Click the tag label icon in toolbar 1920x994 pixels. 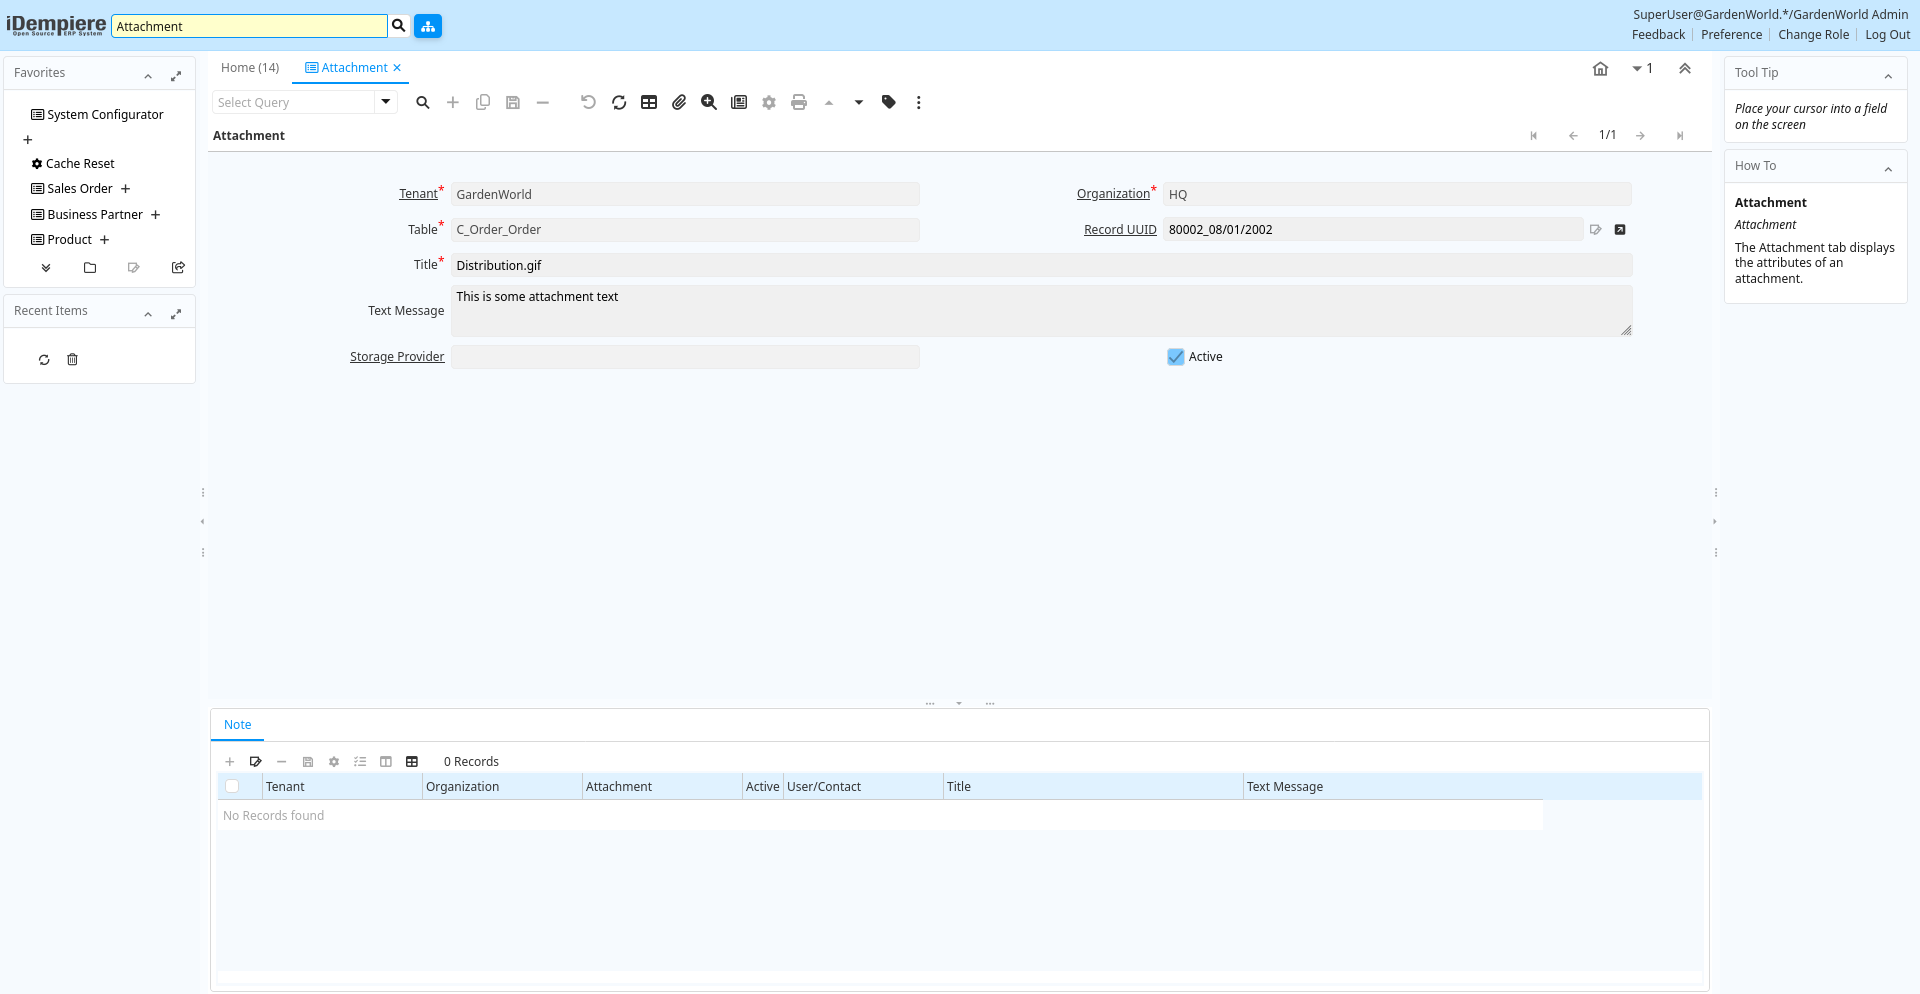(889, 102)
